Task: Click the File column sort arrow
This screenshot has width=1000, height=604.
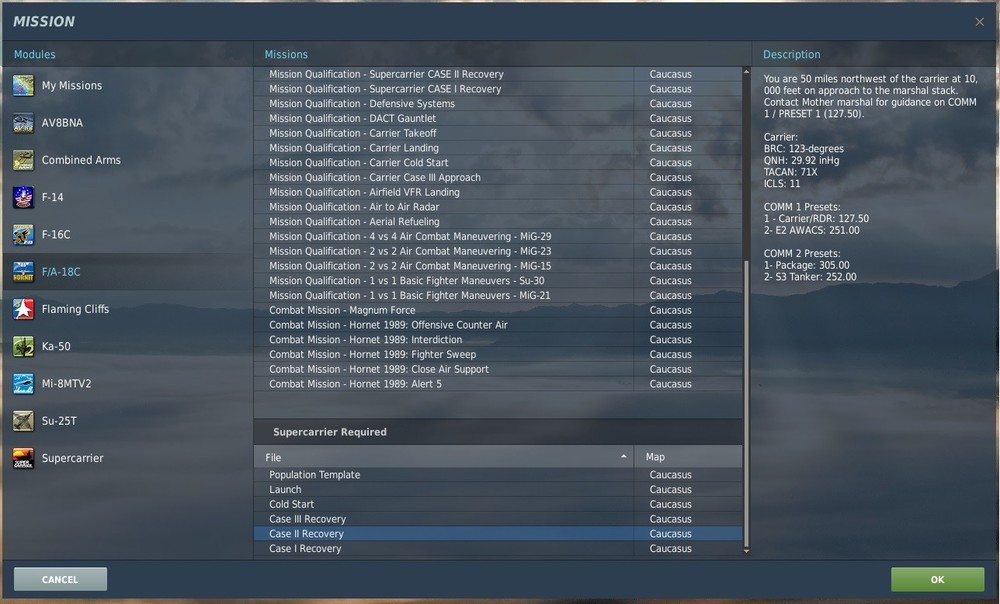Action: pos(623,457)
